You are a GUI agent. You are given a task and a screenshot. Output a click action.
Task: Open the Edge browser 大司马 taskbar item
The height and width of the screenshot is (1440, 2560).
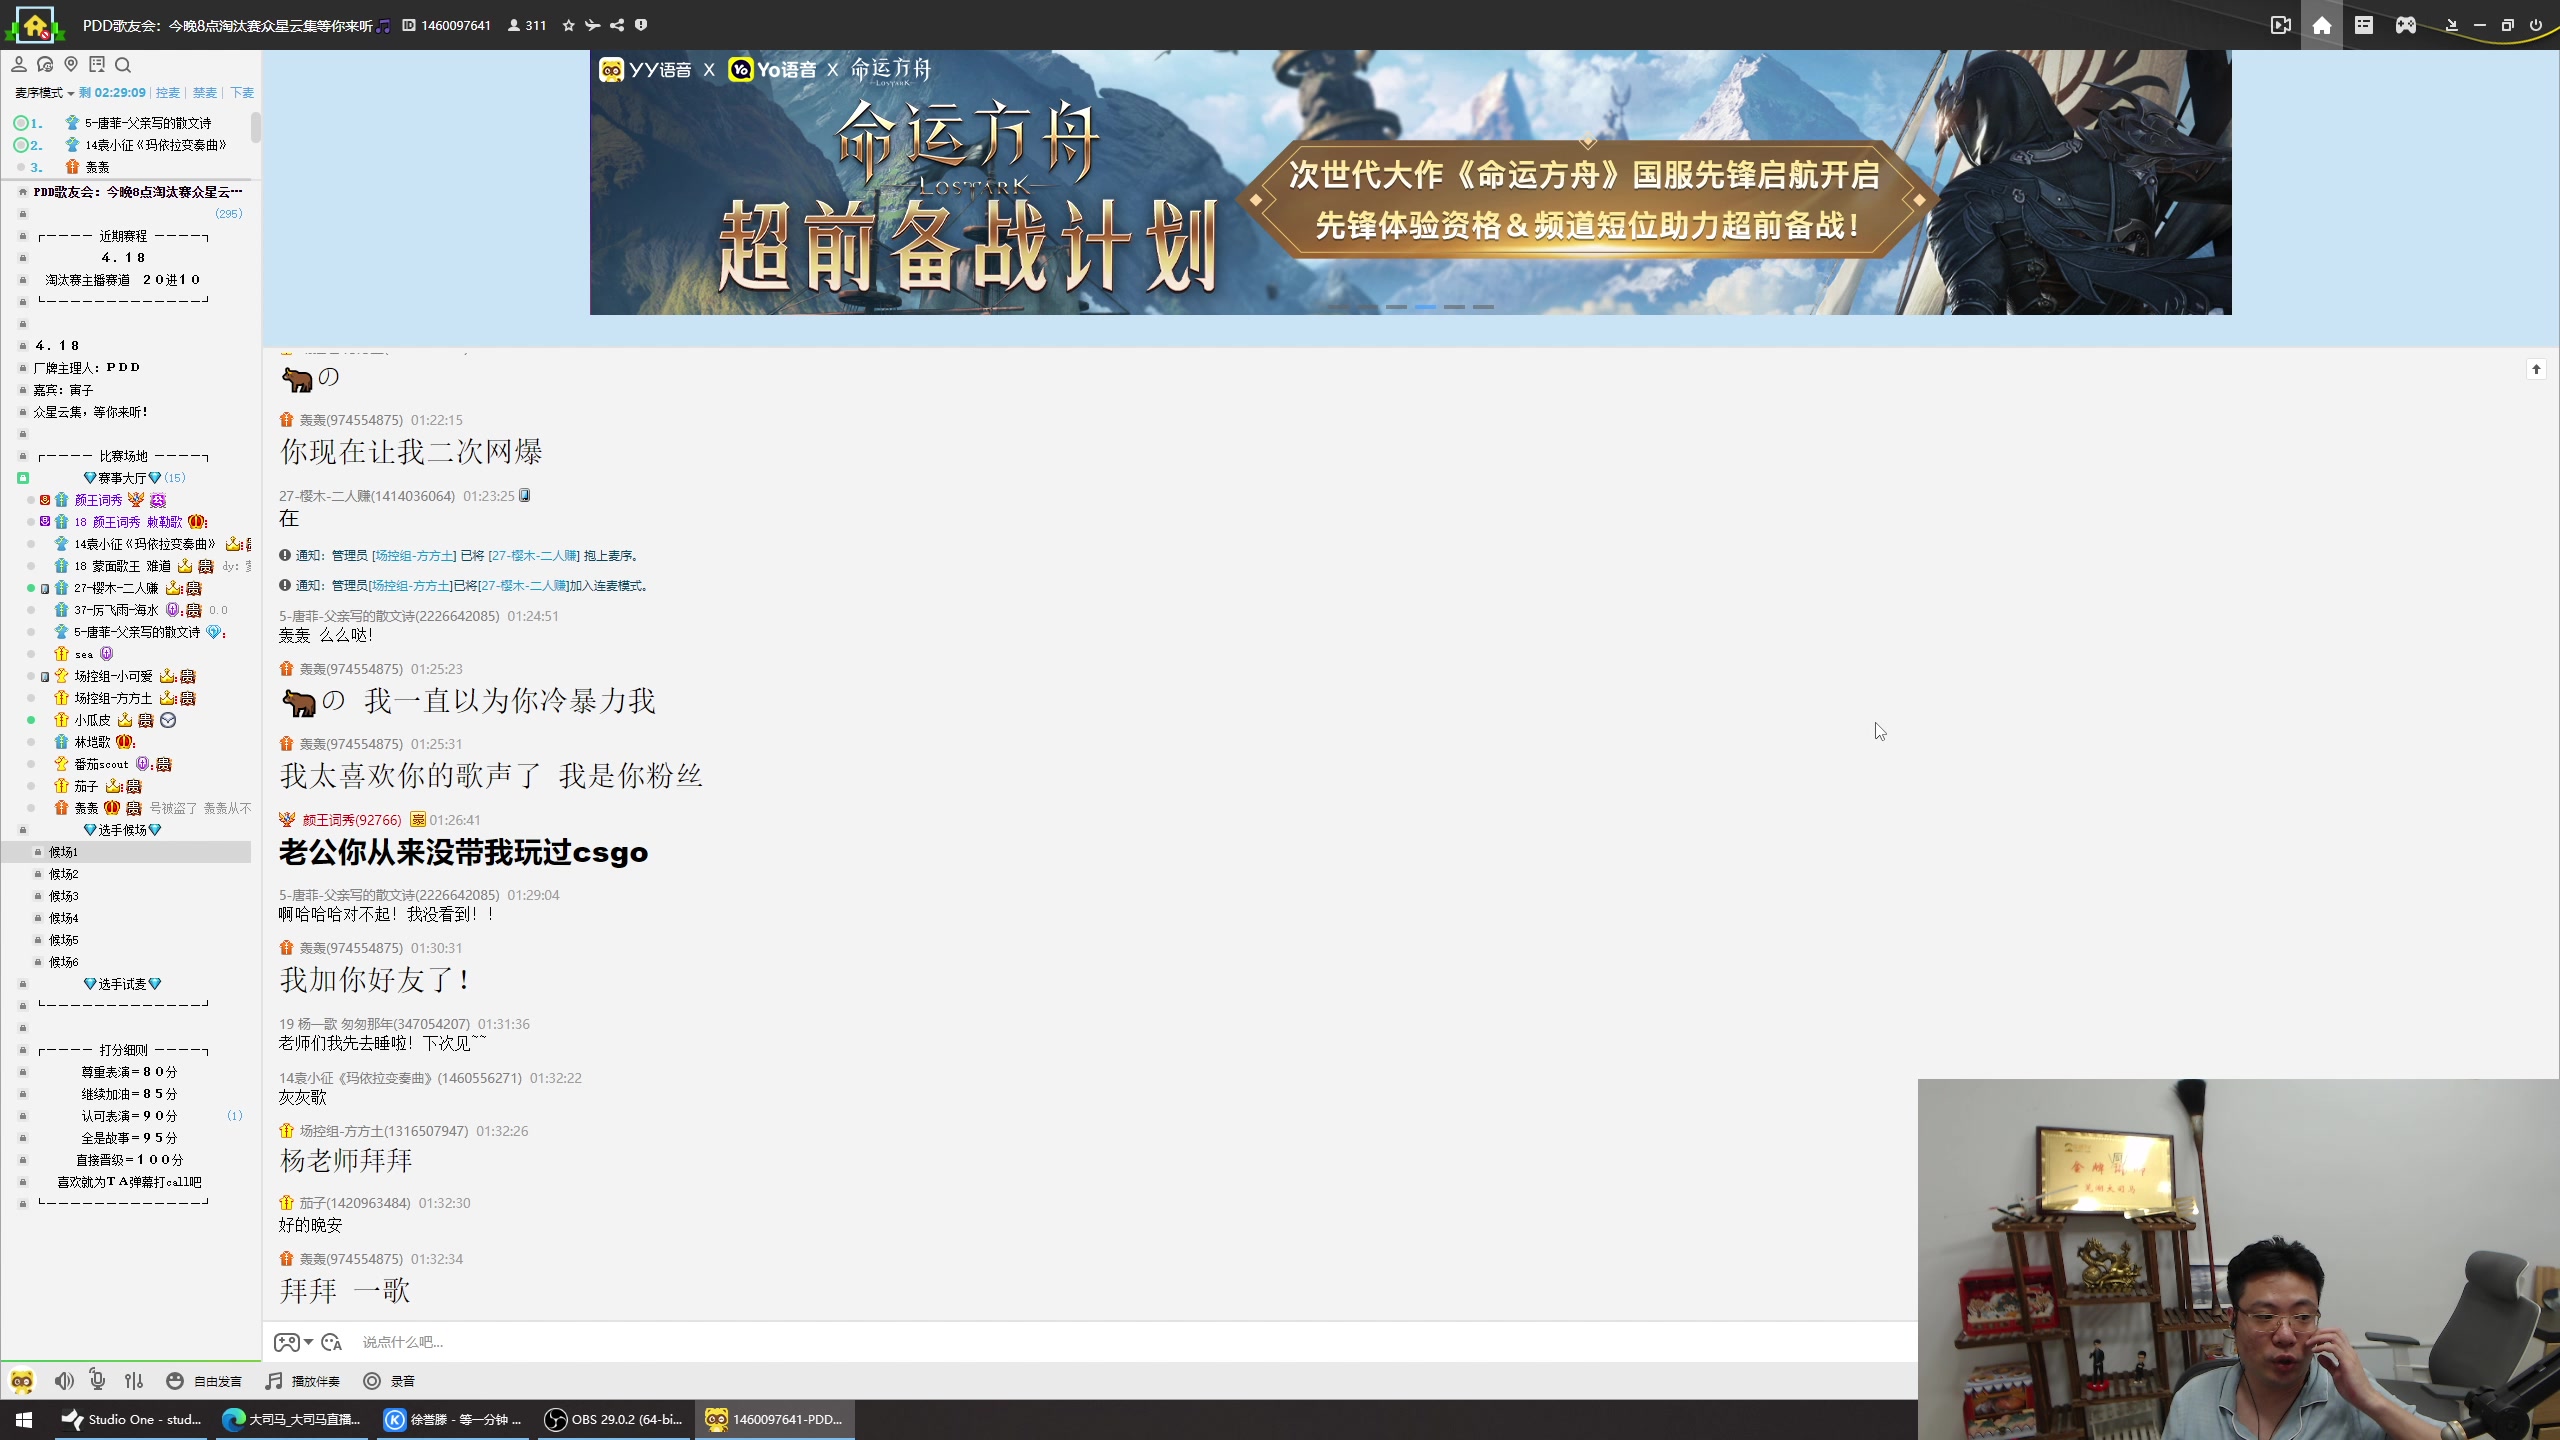[x=291, y=1420]
